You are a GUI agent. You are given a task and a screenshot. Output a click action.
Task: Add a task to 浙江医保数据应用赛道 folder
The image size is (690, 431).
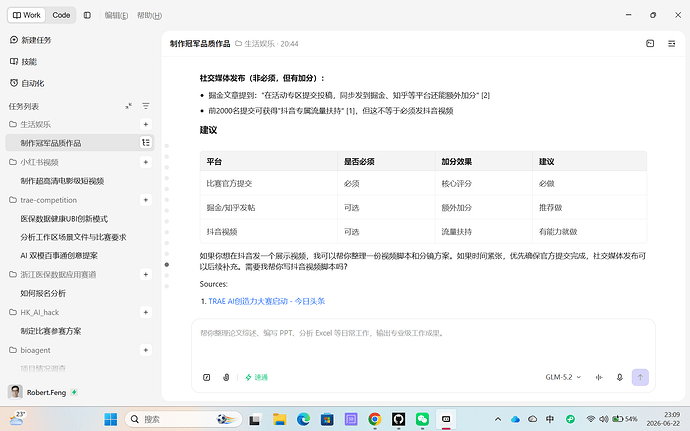pos(146,274)
